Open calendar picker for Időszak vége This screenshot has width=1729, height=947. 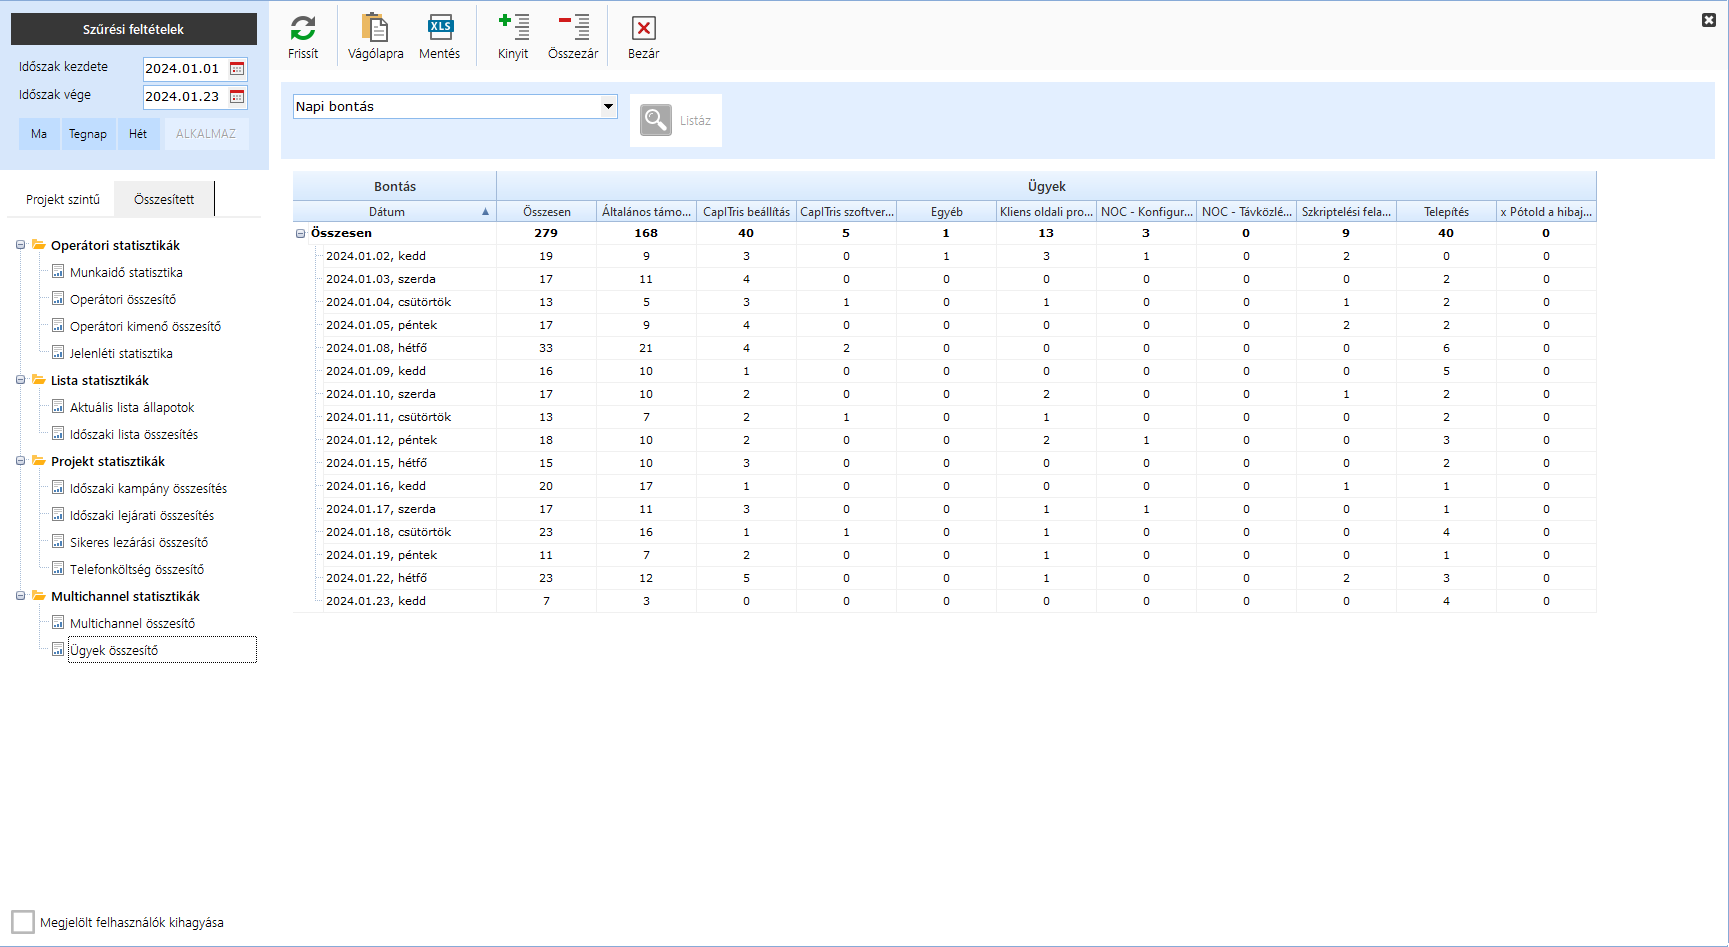coord(237,97)
